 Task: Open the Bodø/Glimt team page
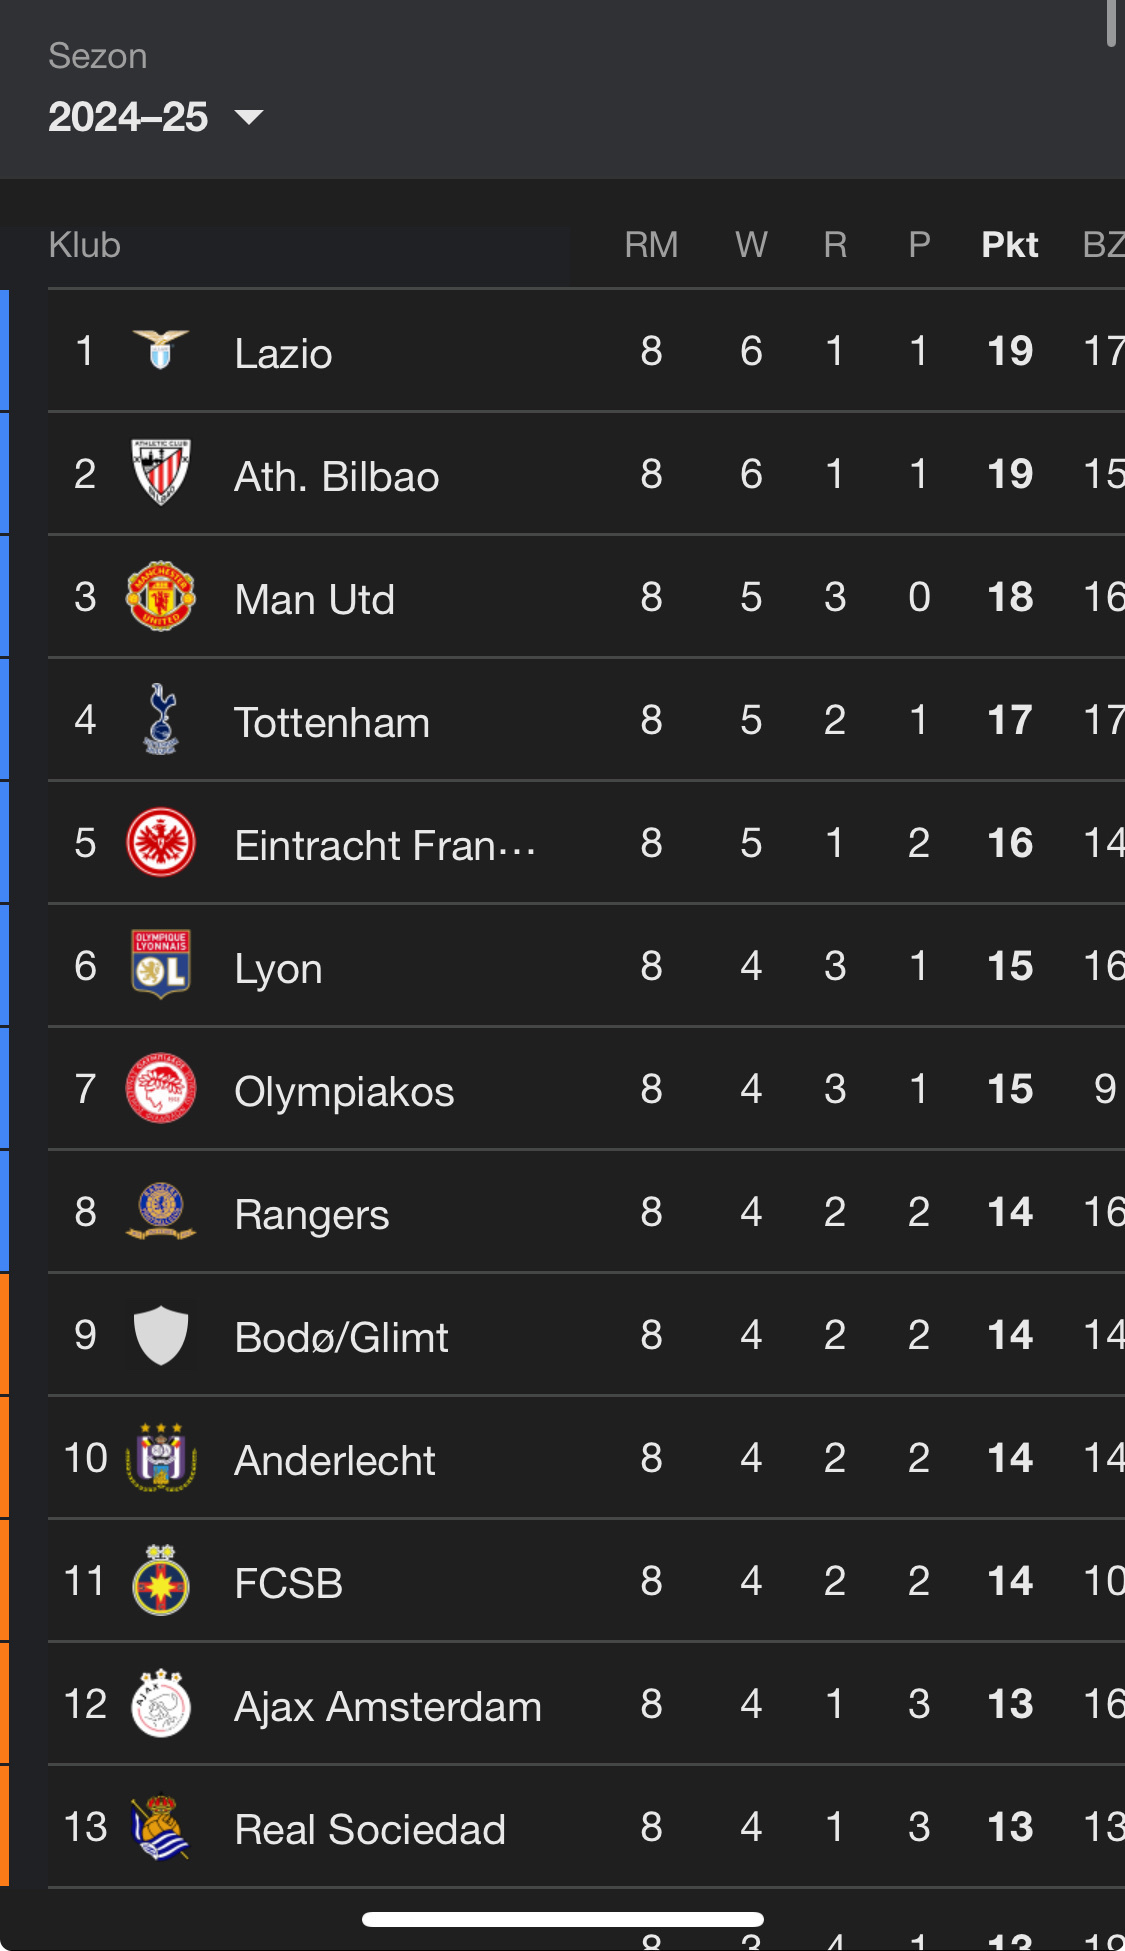point(341,1337)
